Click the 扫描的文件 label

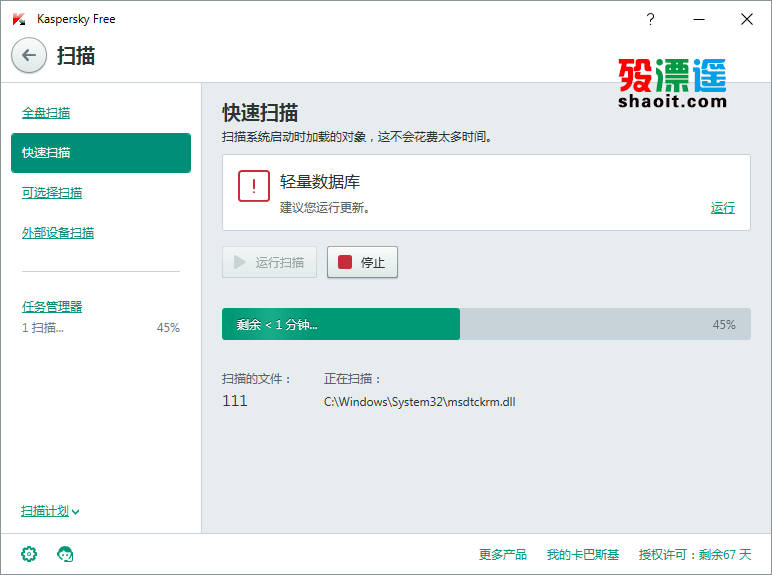coord(257,379)
